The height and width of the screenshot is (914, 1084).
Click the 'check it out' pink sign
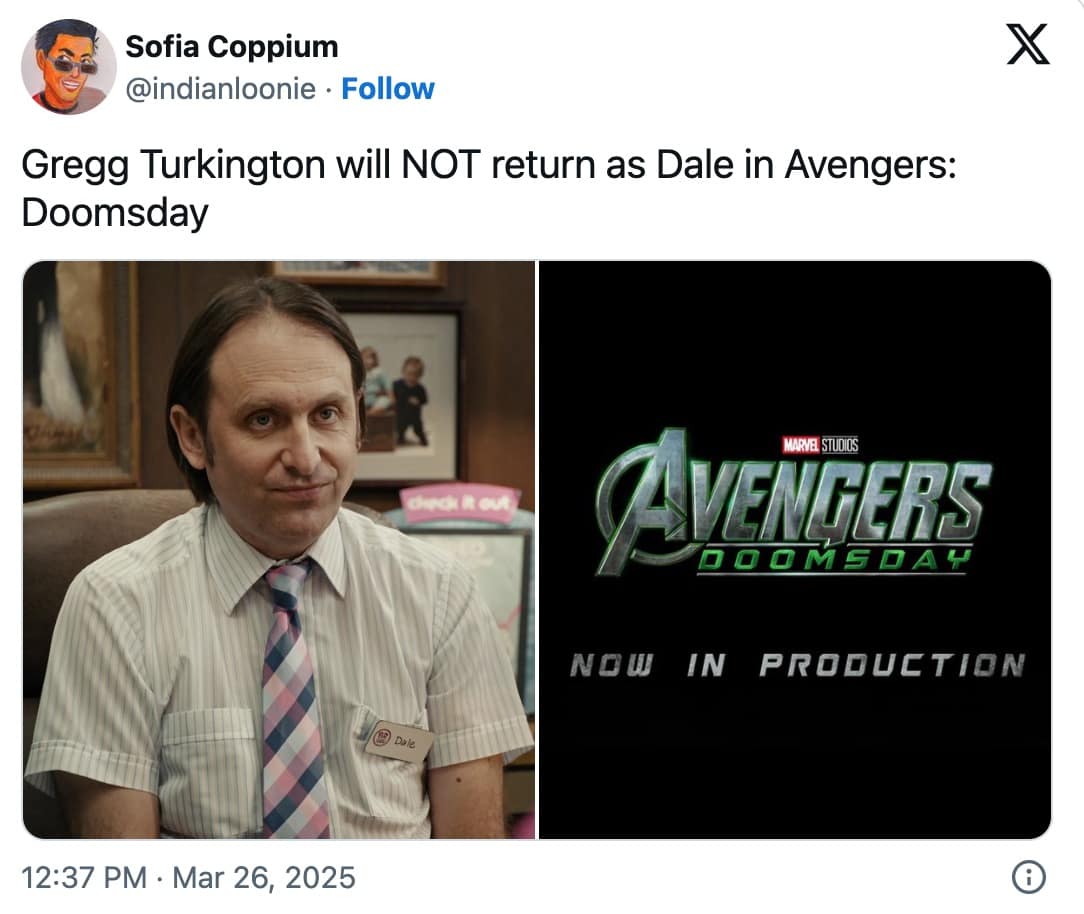[x=461, y=500]
